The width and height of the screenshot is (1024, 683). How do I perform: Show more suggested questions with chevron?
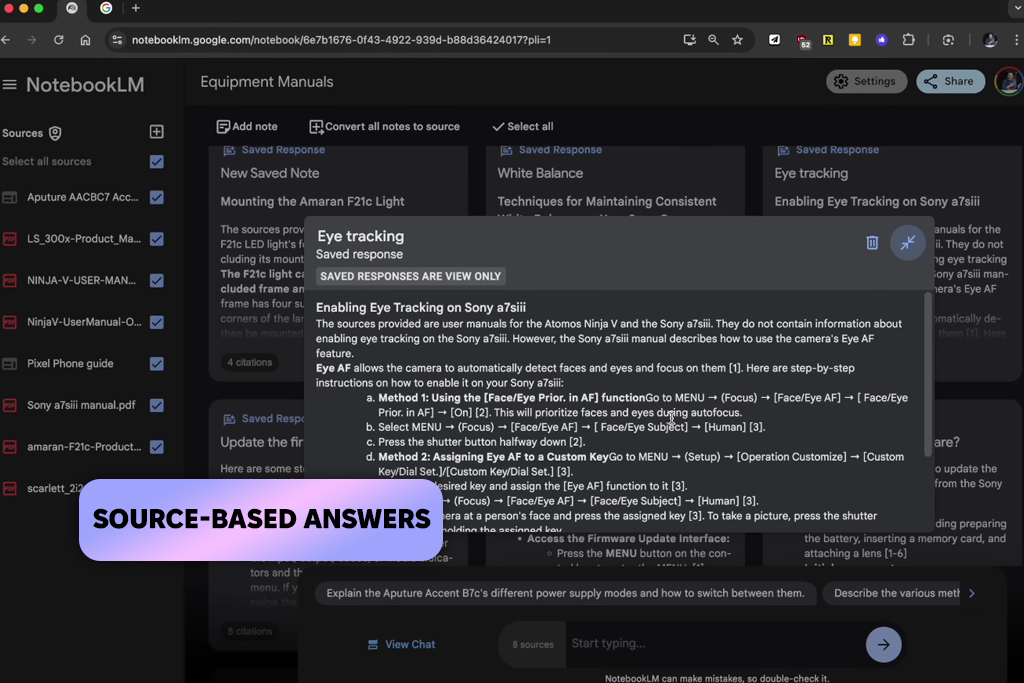coord(972,594)
